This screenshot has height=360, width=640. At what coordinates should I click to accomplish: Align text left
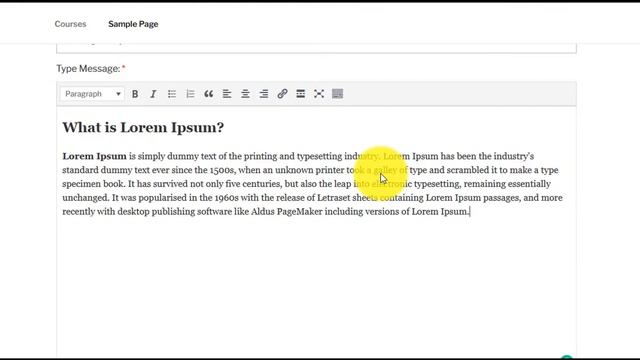click(227, 94)
